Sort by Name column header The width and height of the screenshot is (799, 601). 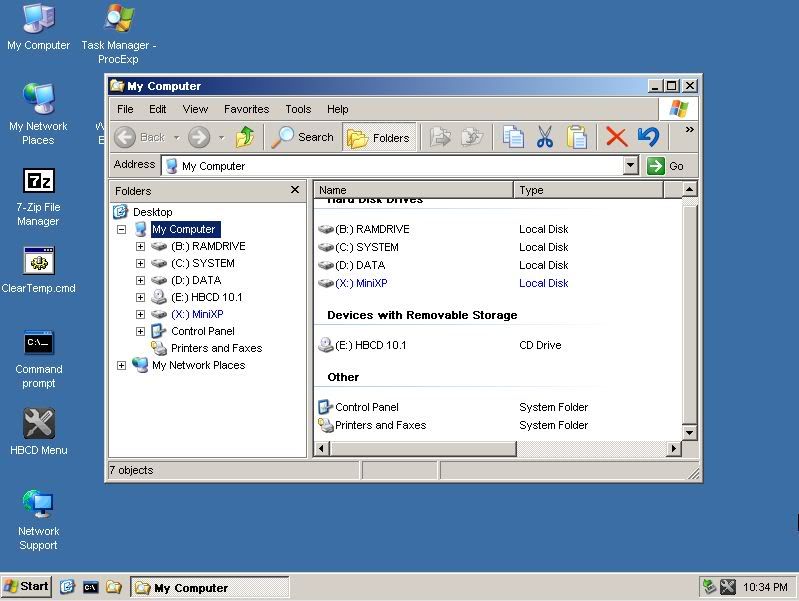click(413, 190)
